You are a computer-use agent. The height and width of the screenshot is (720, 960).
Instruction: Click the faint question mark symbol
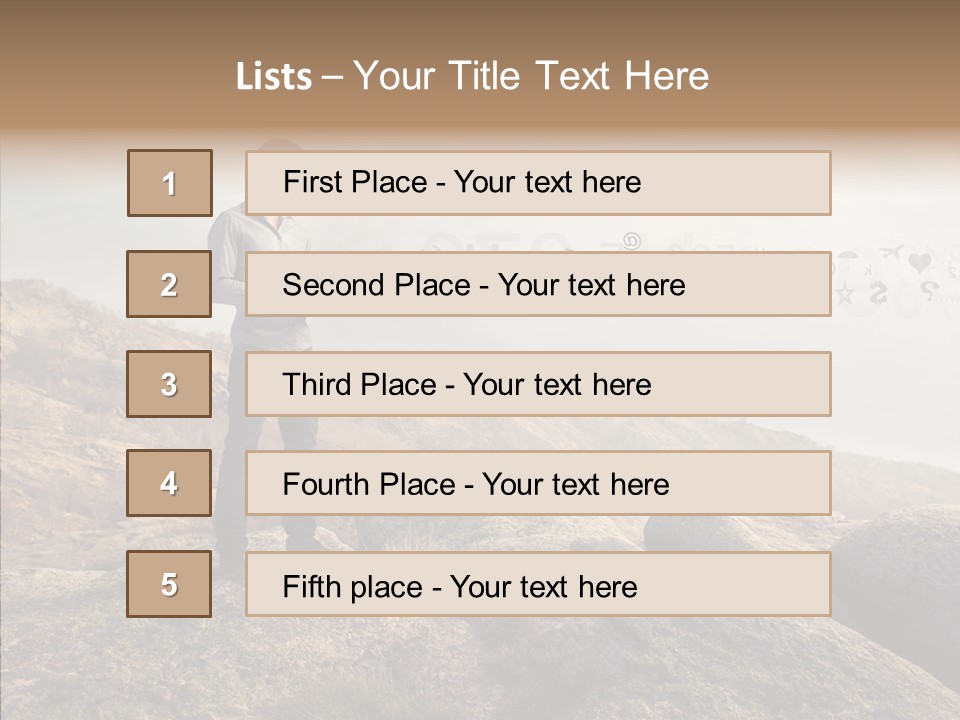929,291
